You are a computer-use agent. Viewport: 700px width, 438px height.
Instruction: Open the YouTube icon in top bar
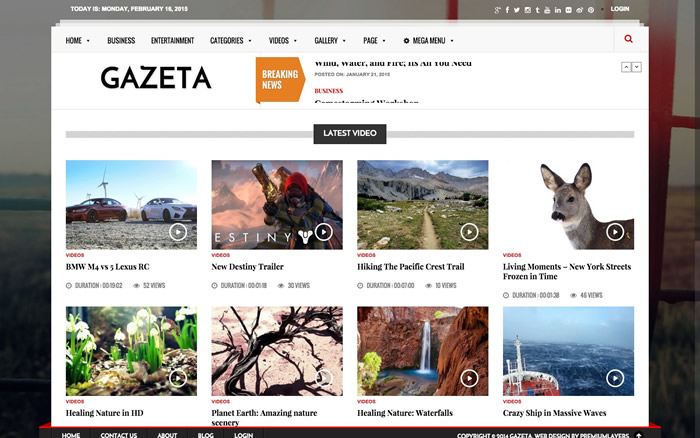tap(547, 10)
